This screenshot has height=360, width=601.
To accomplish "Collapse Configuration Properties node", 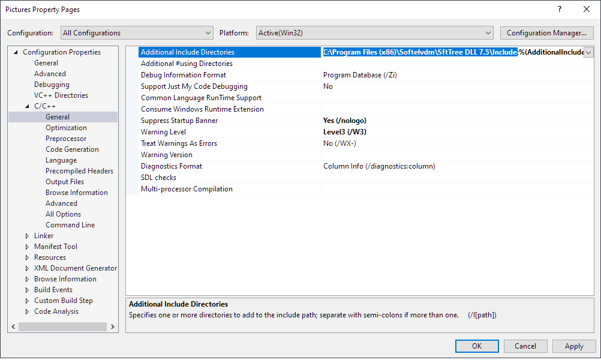I will pos(16,52).
